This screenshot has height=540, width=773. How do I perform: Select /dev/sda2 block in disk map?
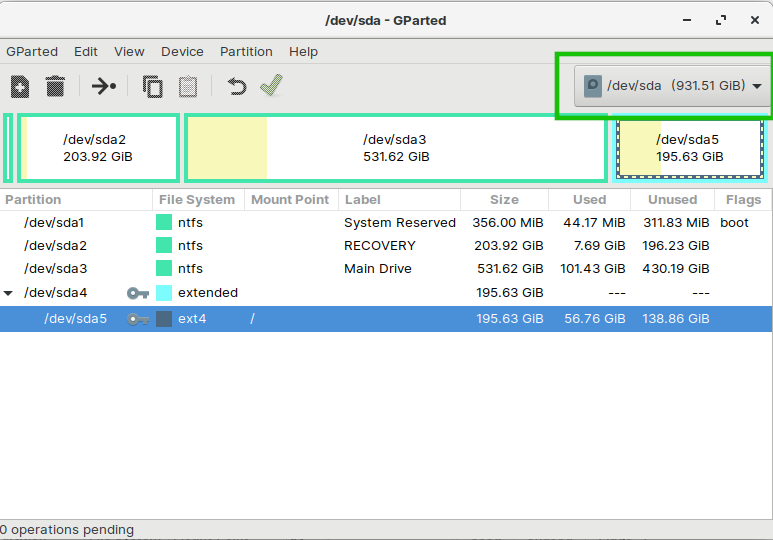coord(98,148)
